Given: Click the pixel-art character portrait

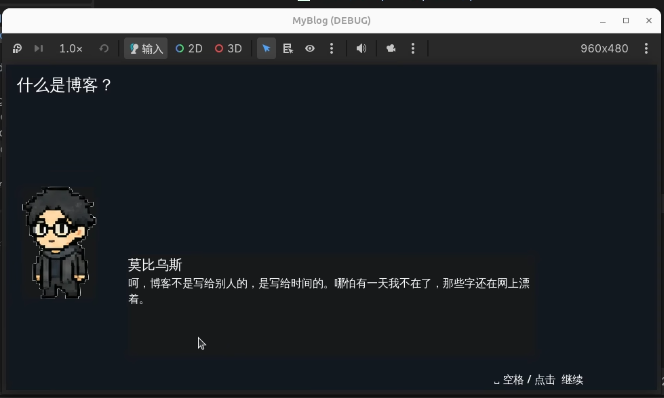Looking at the screenshot, I should click(59, 242).
